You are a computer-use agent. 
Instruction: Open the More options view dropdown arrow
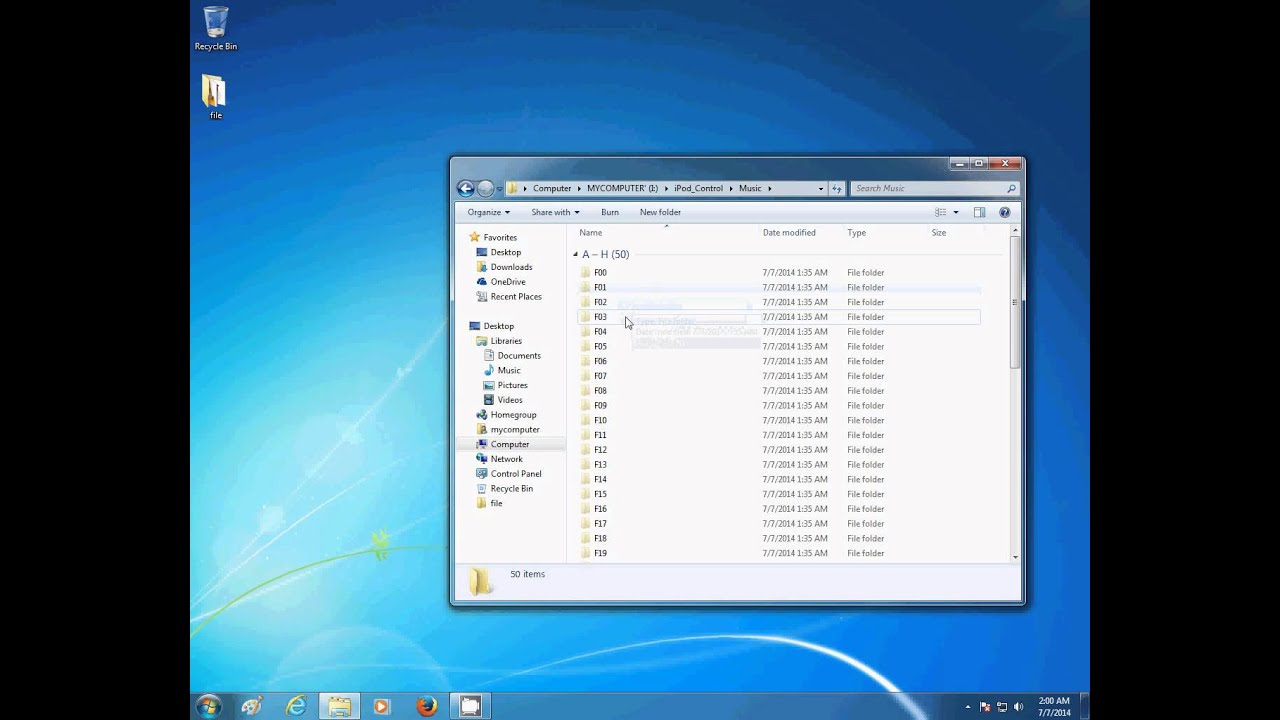956,212
